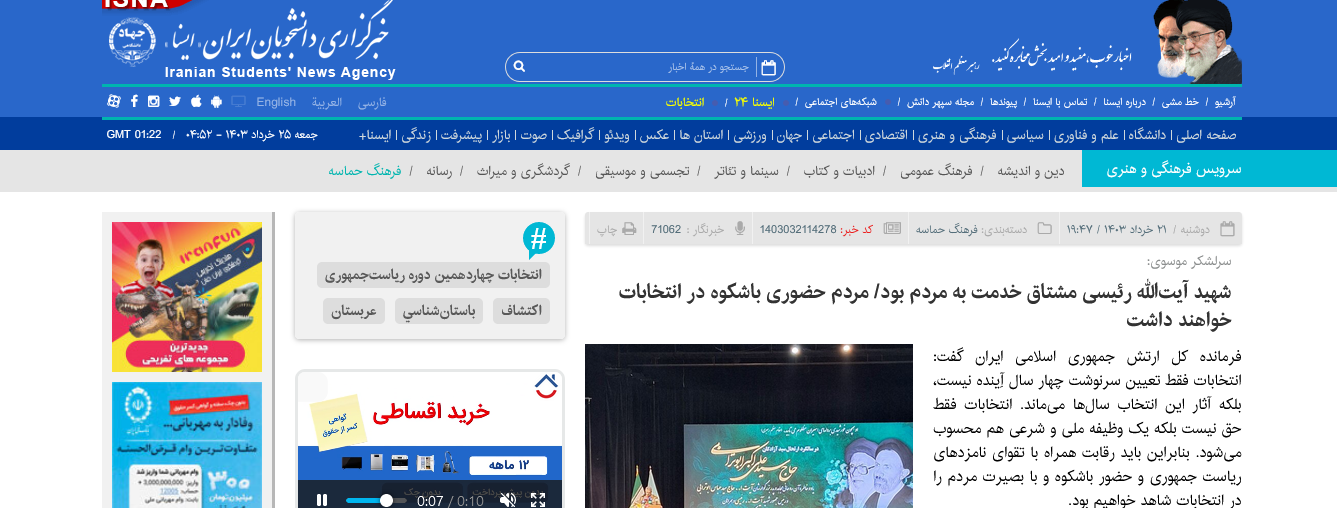This screenshot has height=508, width=1337.
Task: Switch language to فارسی
Action: pyautogui.click(x=373, y=102)
